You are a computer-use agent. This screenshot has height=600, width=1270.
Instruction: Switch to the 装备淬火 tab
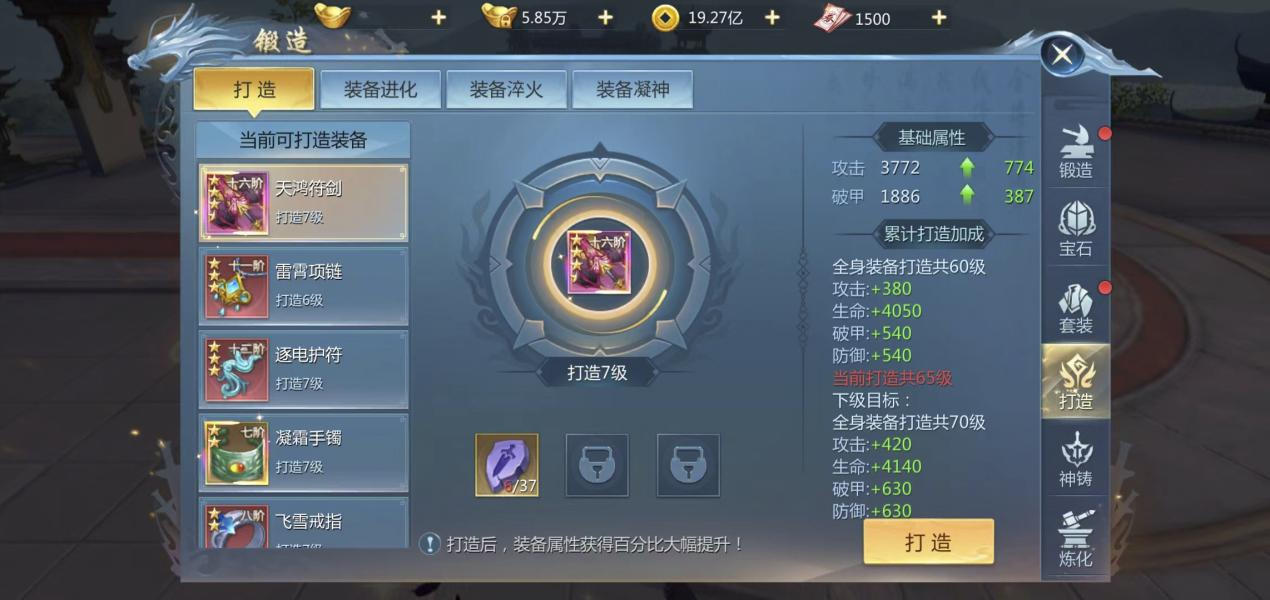coord(506,89)
